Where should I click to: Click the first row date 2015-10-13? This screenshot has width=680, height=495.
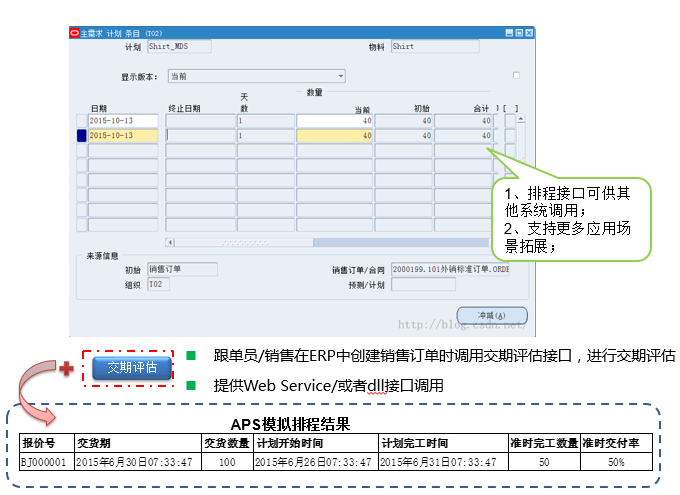coord(122,121)
